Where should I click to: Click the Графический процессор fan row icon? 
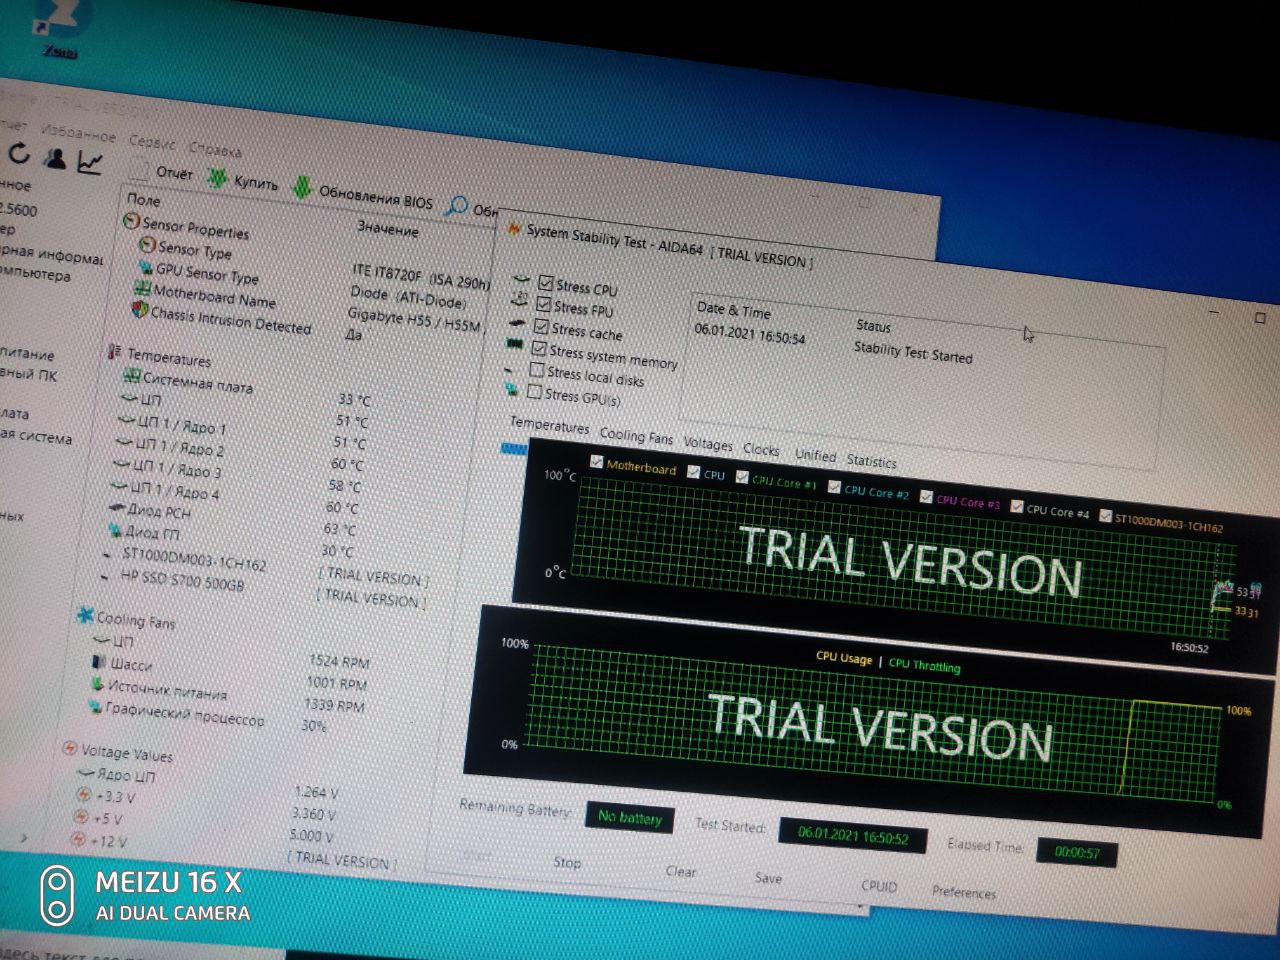(94, 706)
